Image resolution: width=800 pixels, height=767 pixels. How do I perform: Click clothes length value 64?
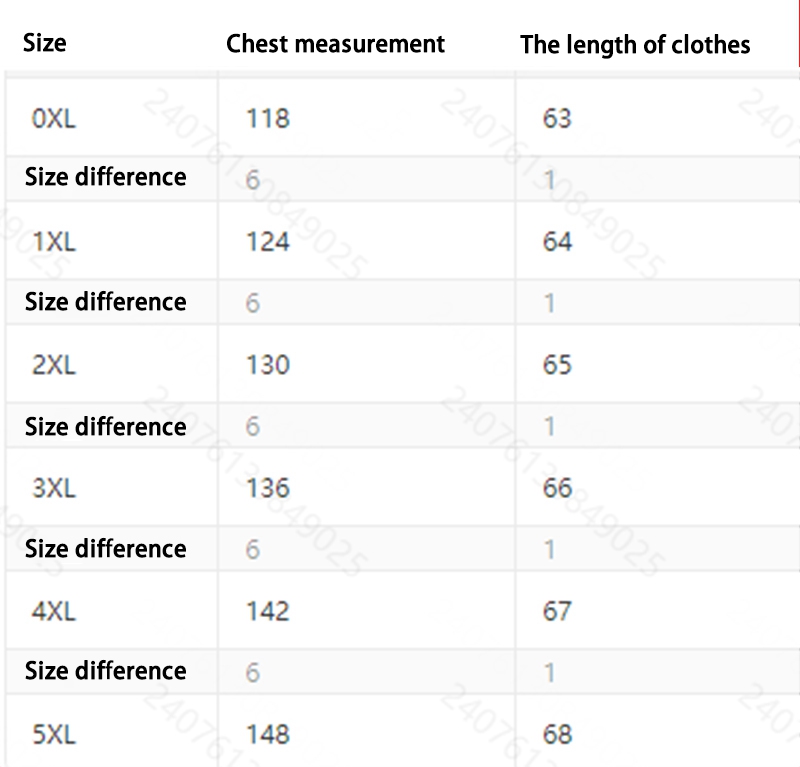(x=557, y=241)
